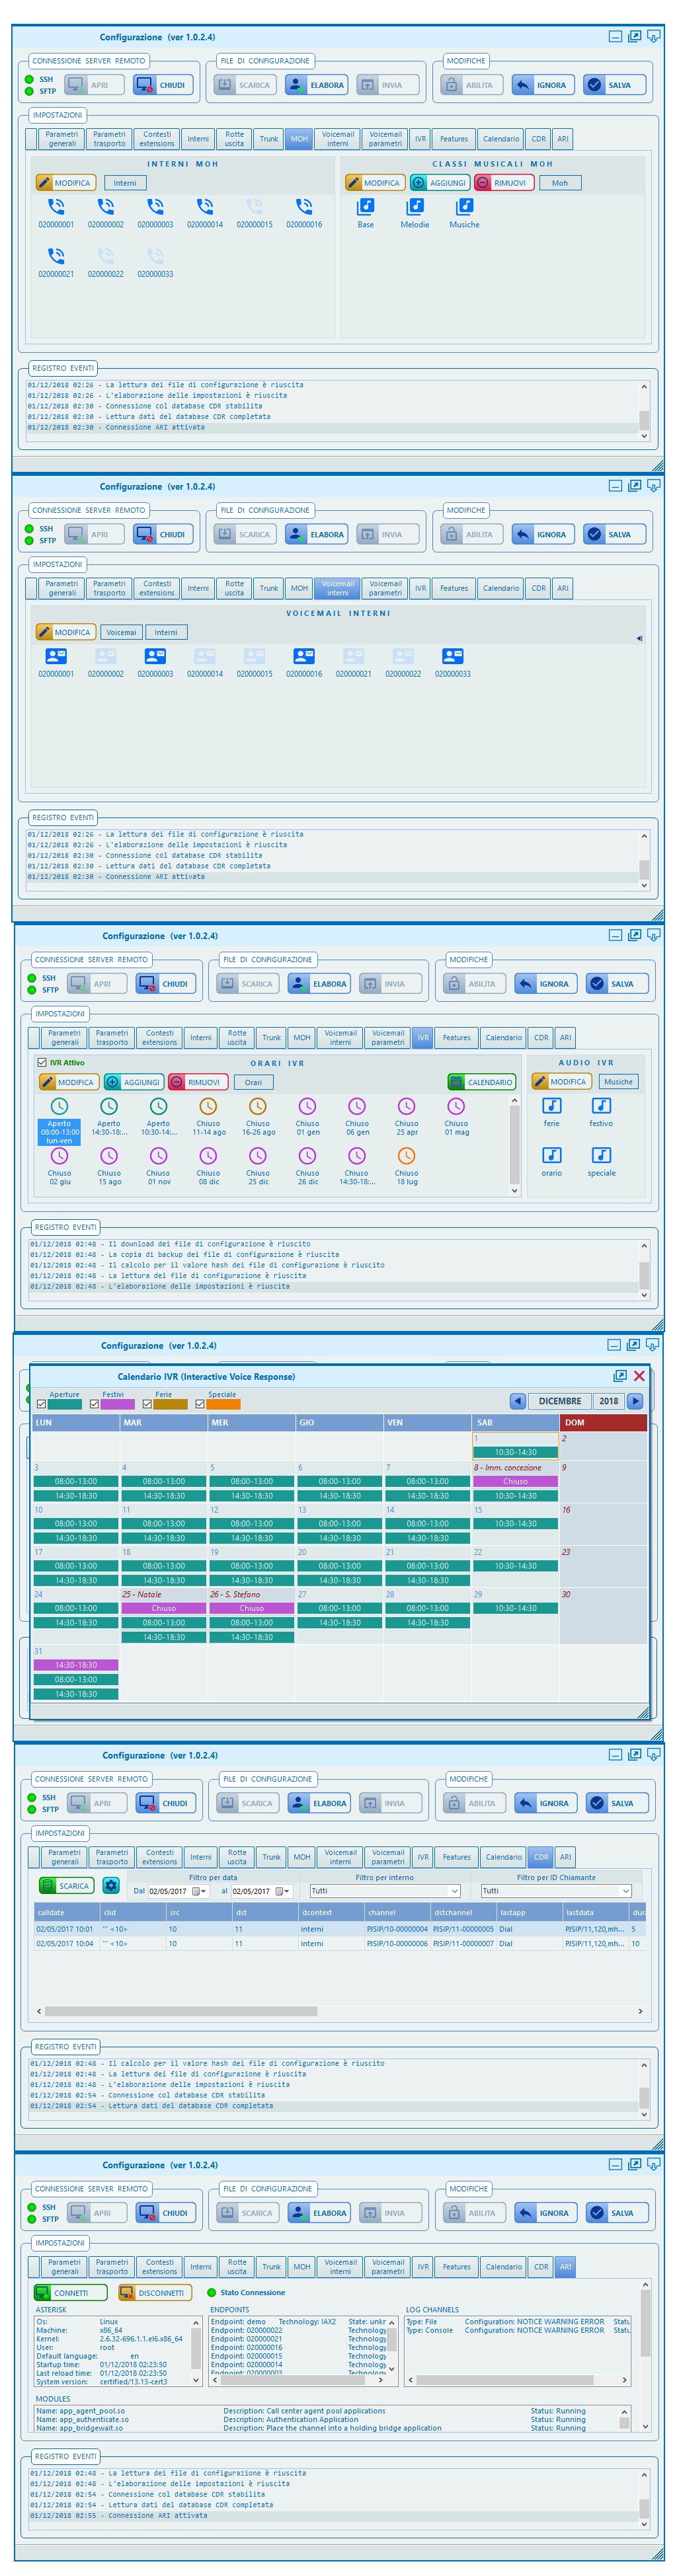
Task: Close the Calendario IVR dialog
Action: click(639, 1376)
